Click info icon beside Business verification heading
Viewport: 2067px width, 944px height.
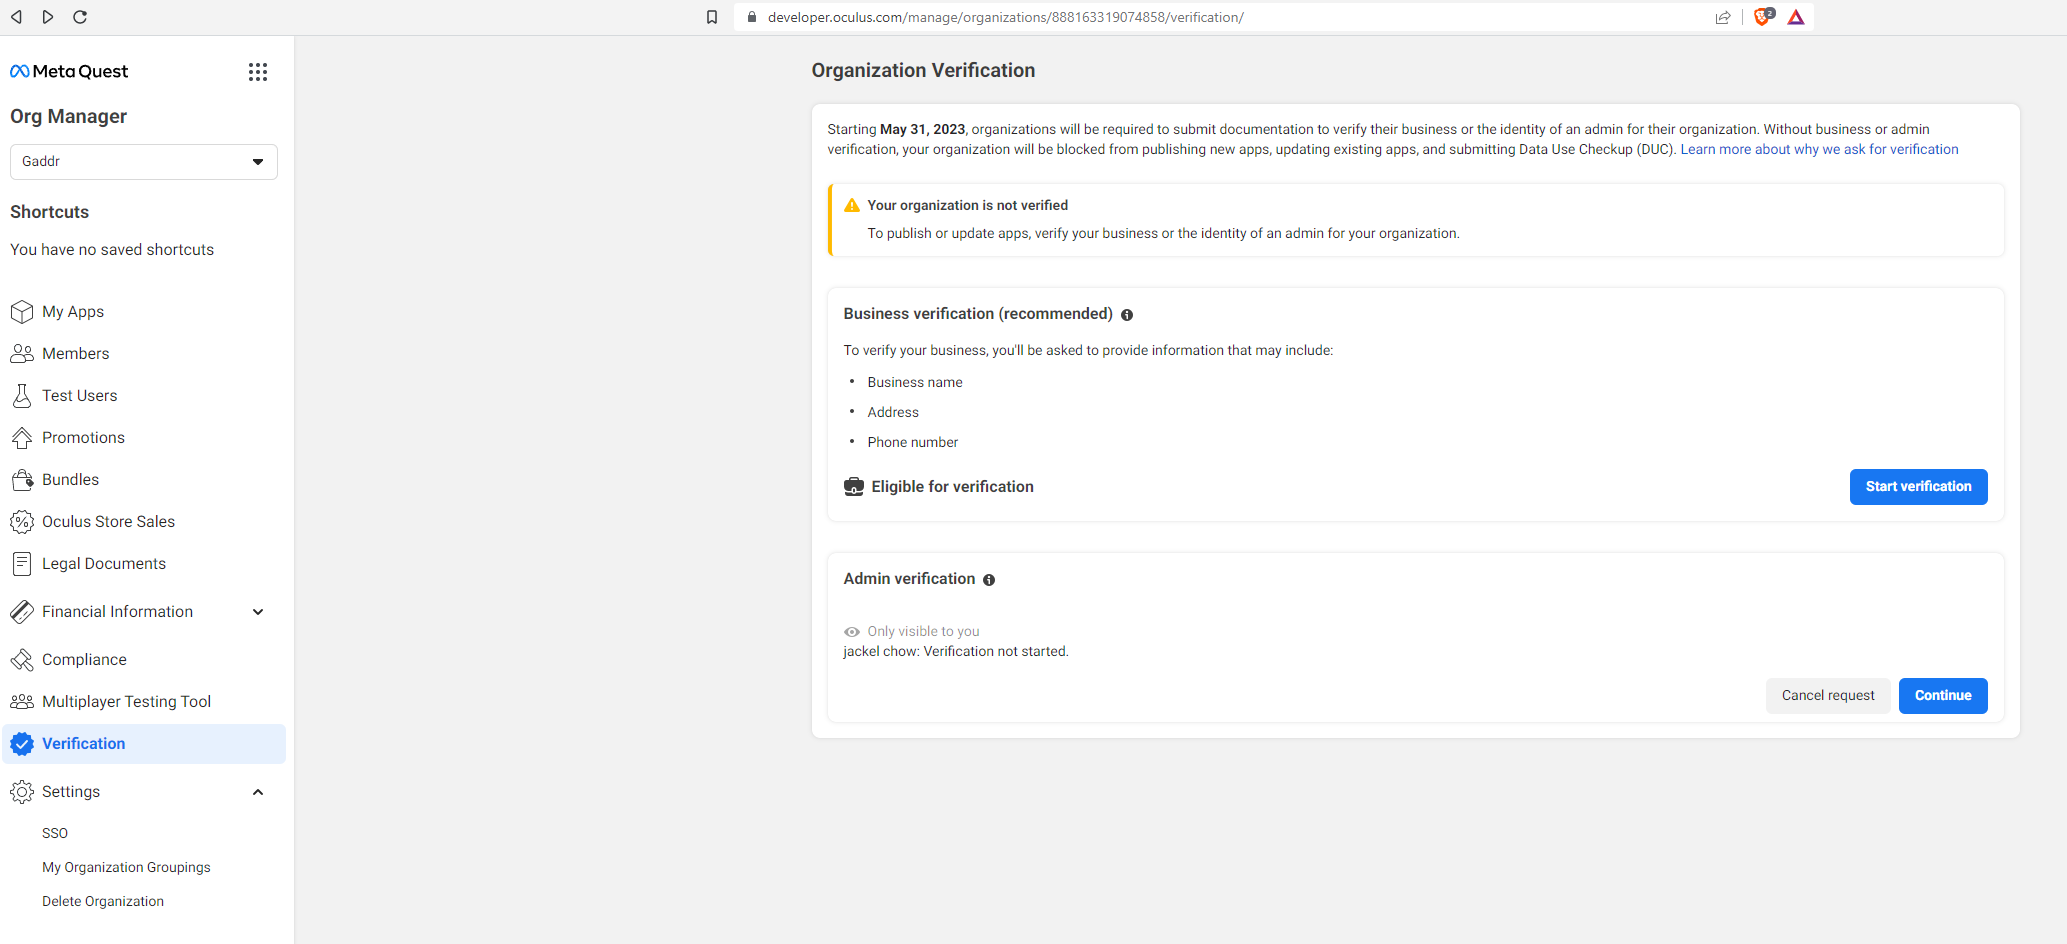point(1127,315)
